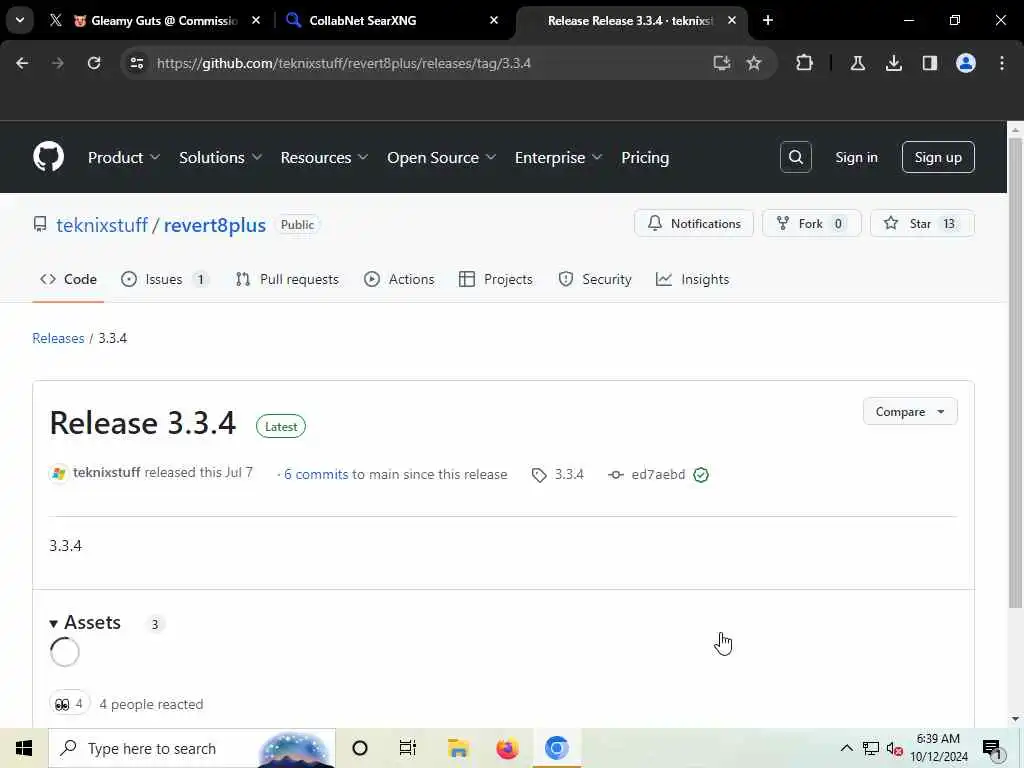This screenshot has height=768, width=1024.
Task: Click the network tray icon
Action: [x=871, y=748]
